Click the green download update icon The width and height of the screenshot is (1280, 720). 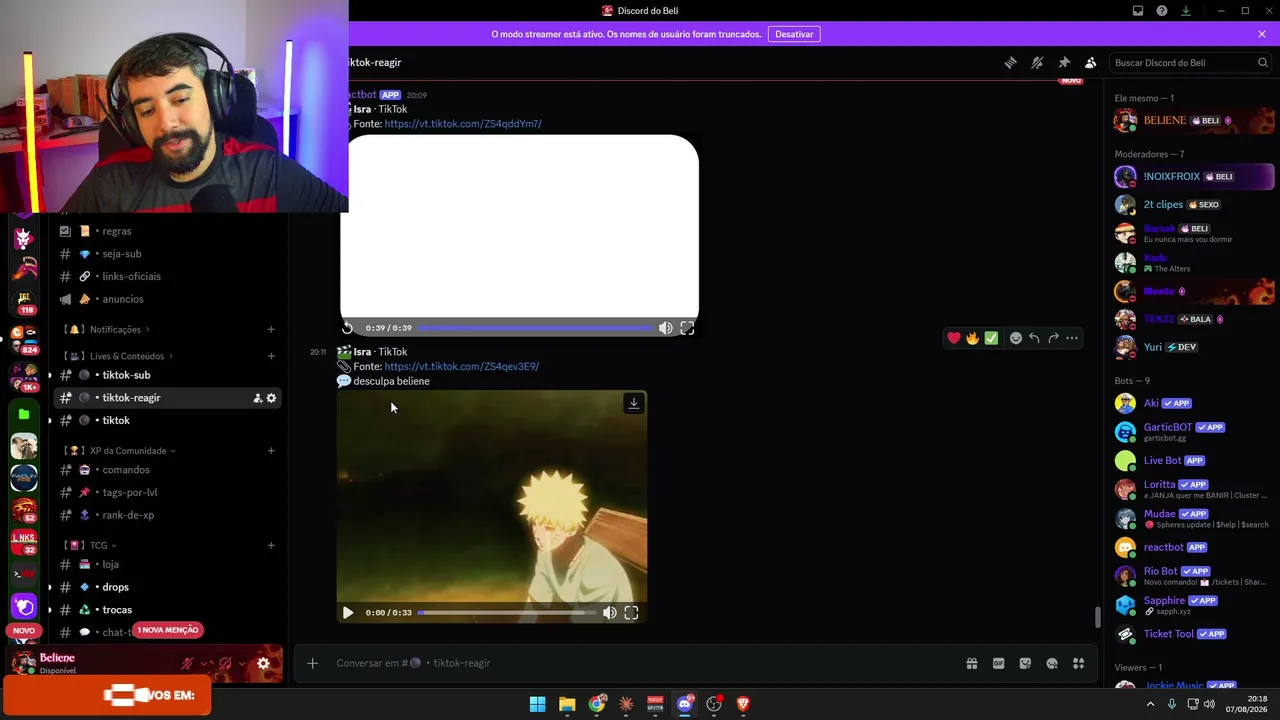tap(1186, 11)
